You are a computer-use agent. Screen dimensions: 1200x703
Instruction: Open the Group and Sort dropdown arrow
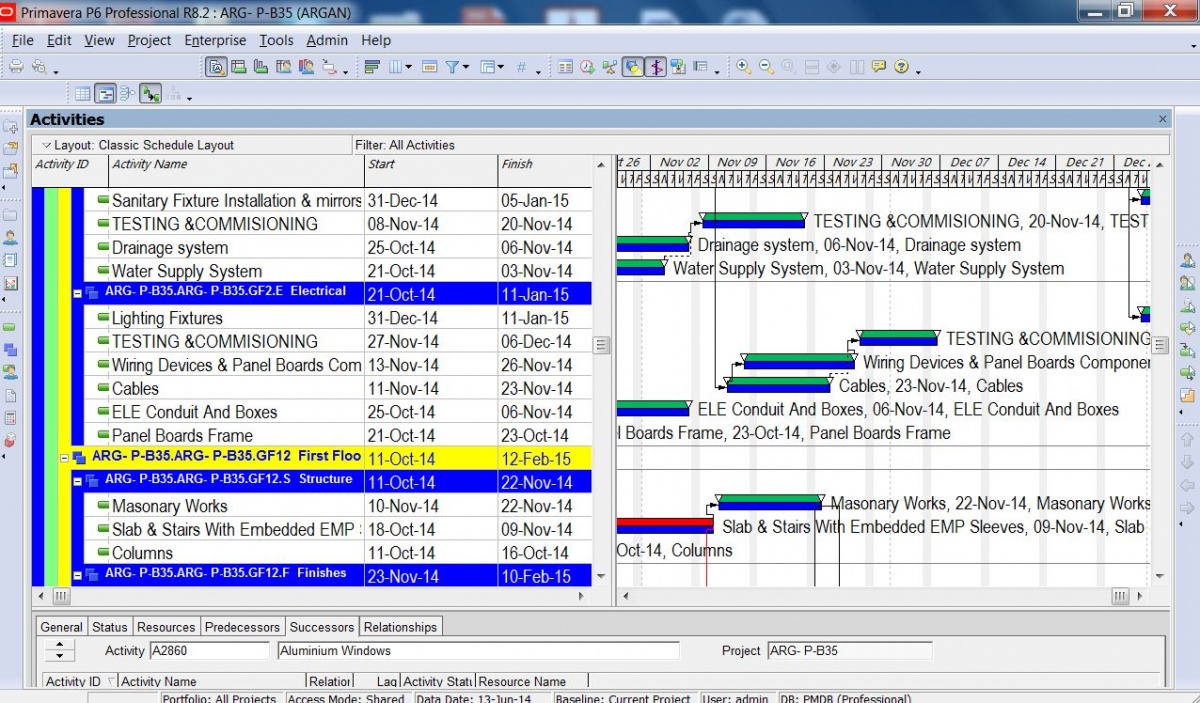[x=502, y=69]
